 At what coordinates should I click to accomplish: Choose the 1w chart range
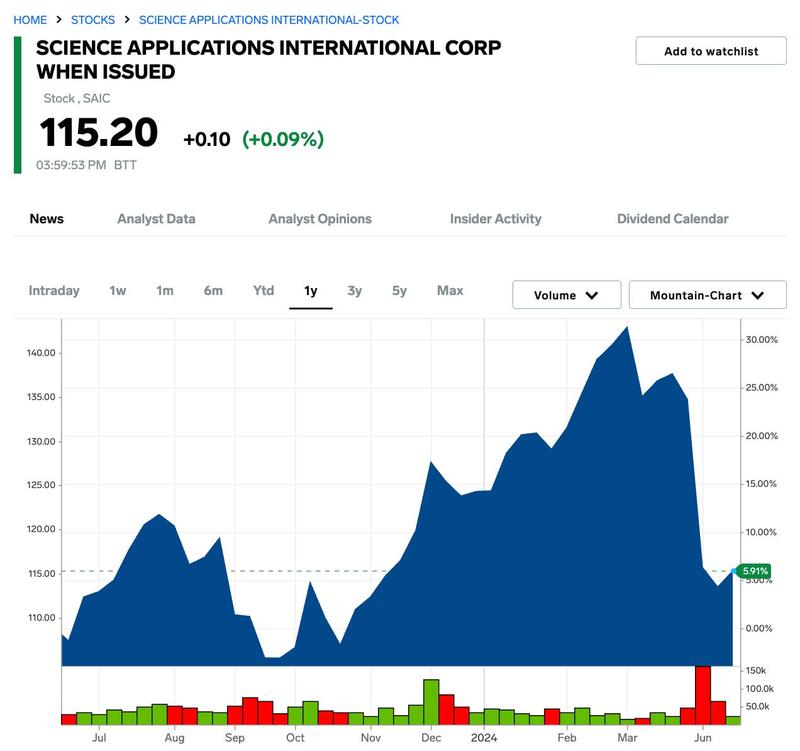point(117,290)
